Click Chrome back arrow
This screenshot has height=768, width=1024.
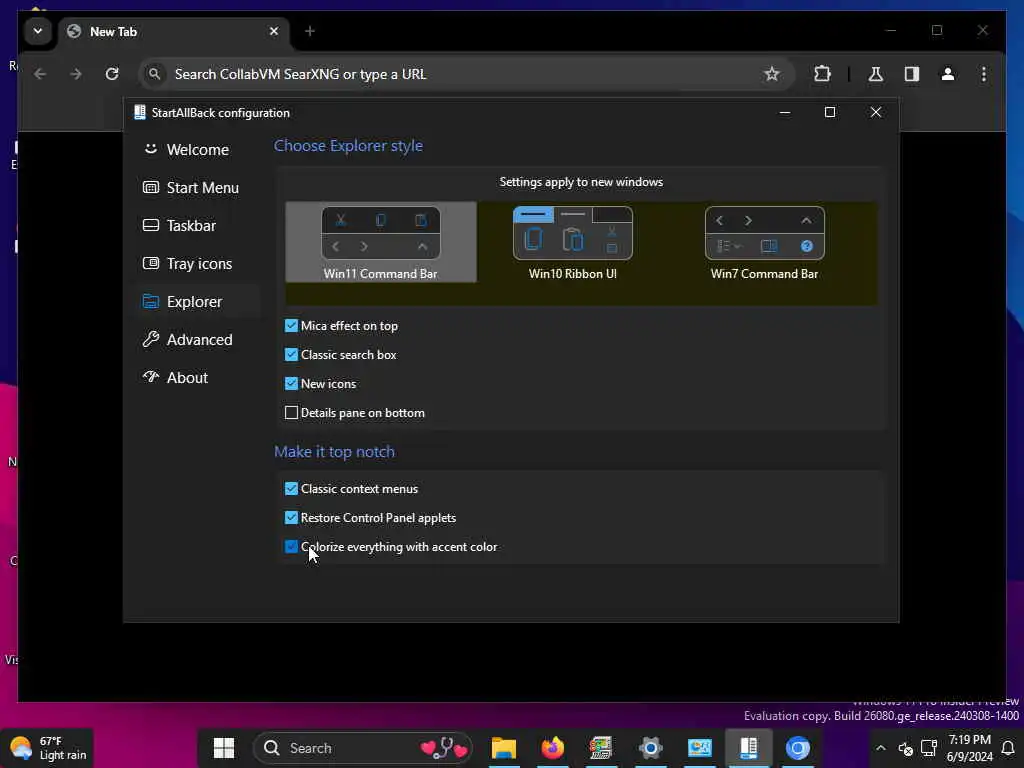coord(40,74)
